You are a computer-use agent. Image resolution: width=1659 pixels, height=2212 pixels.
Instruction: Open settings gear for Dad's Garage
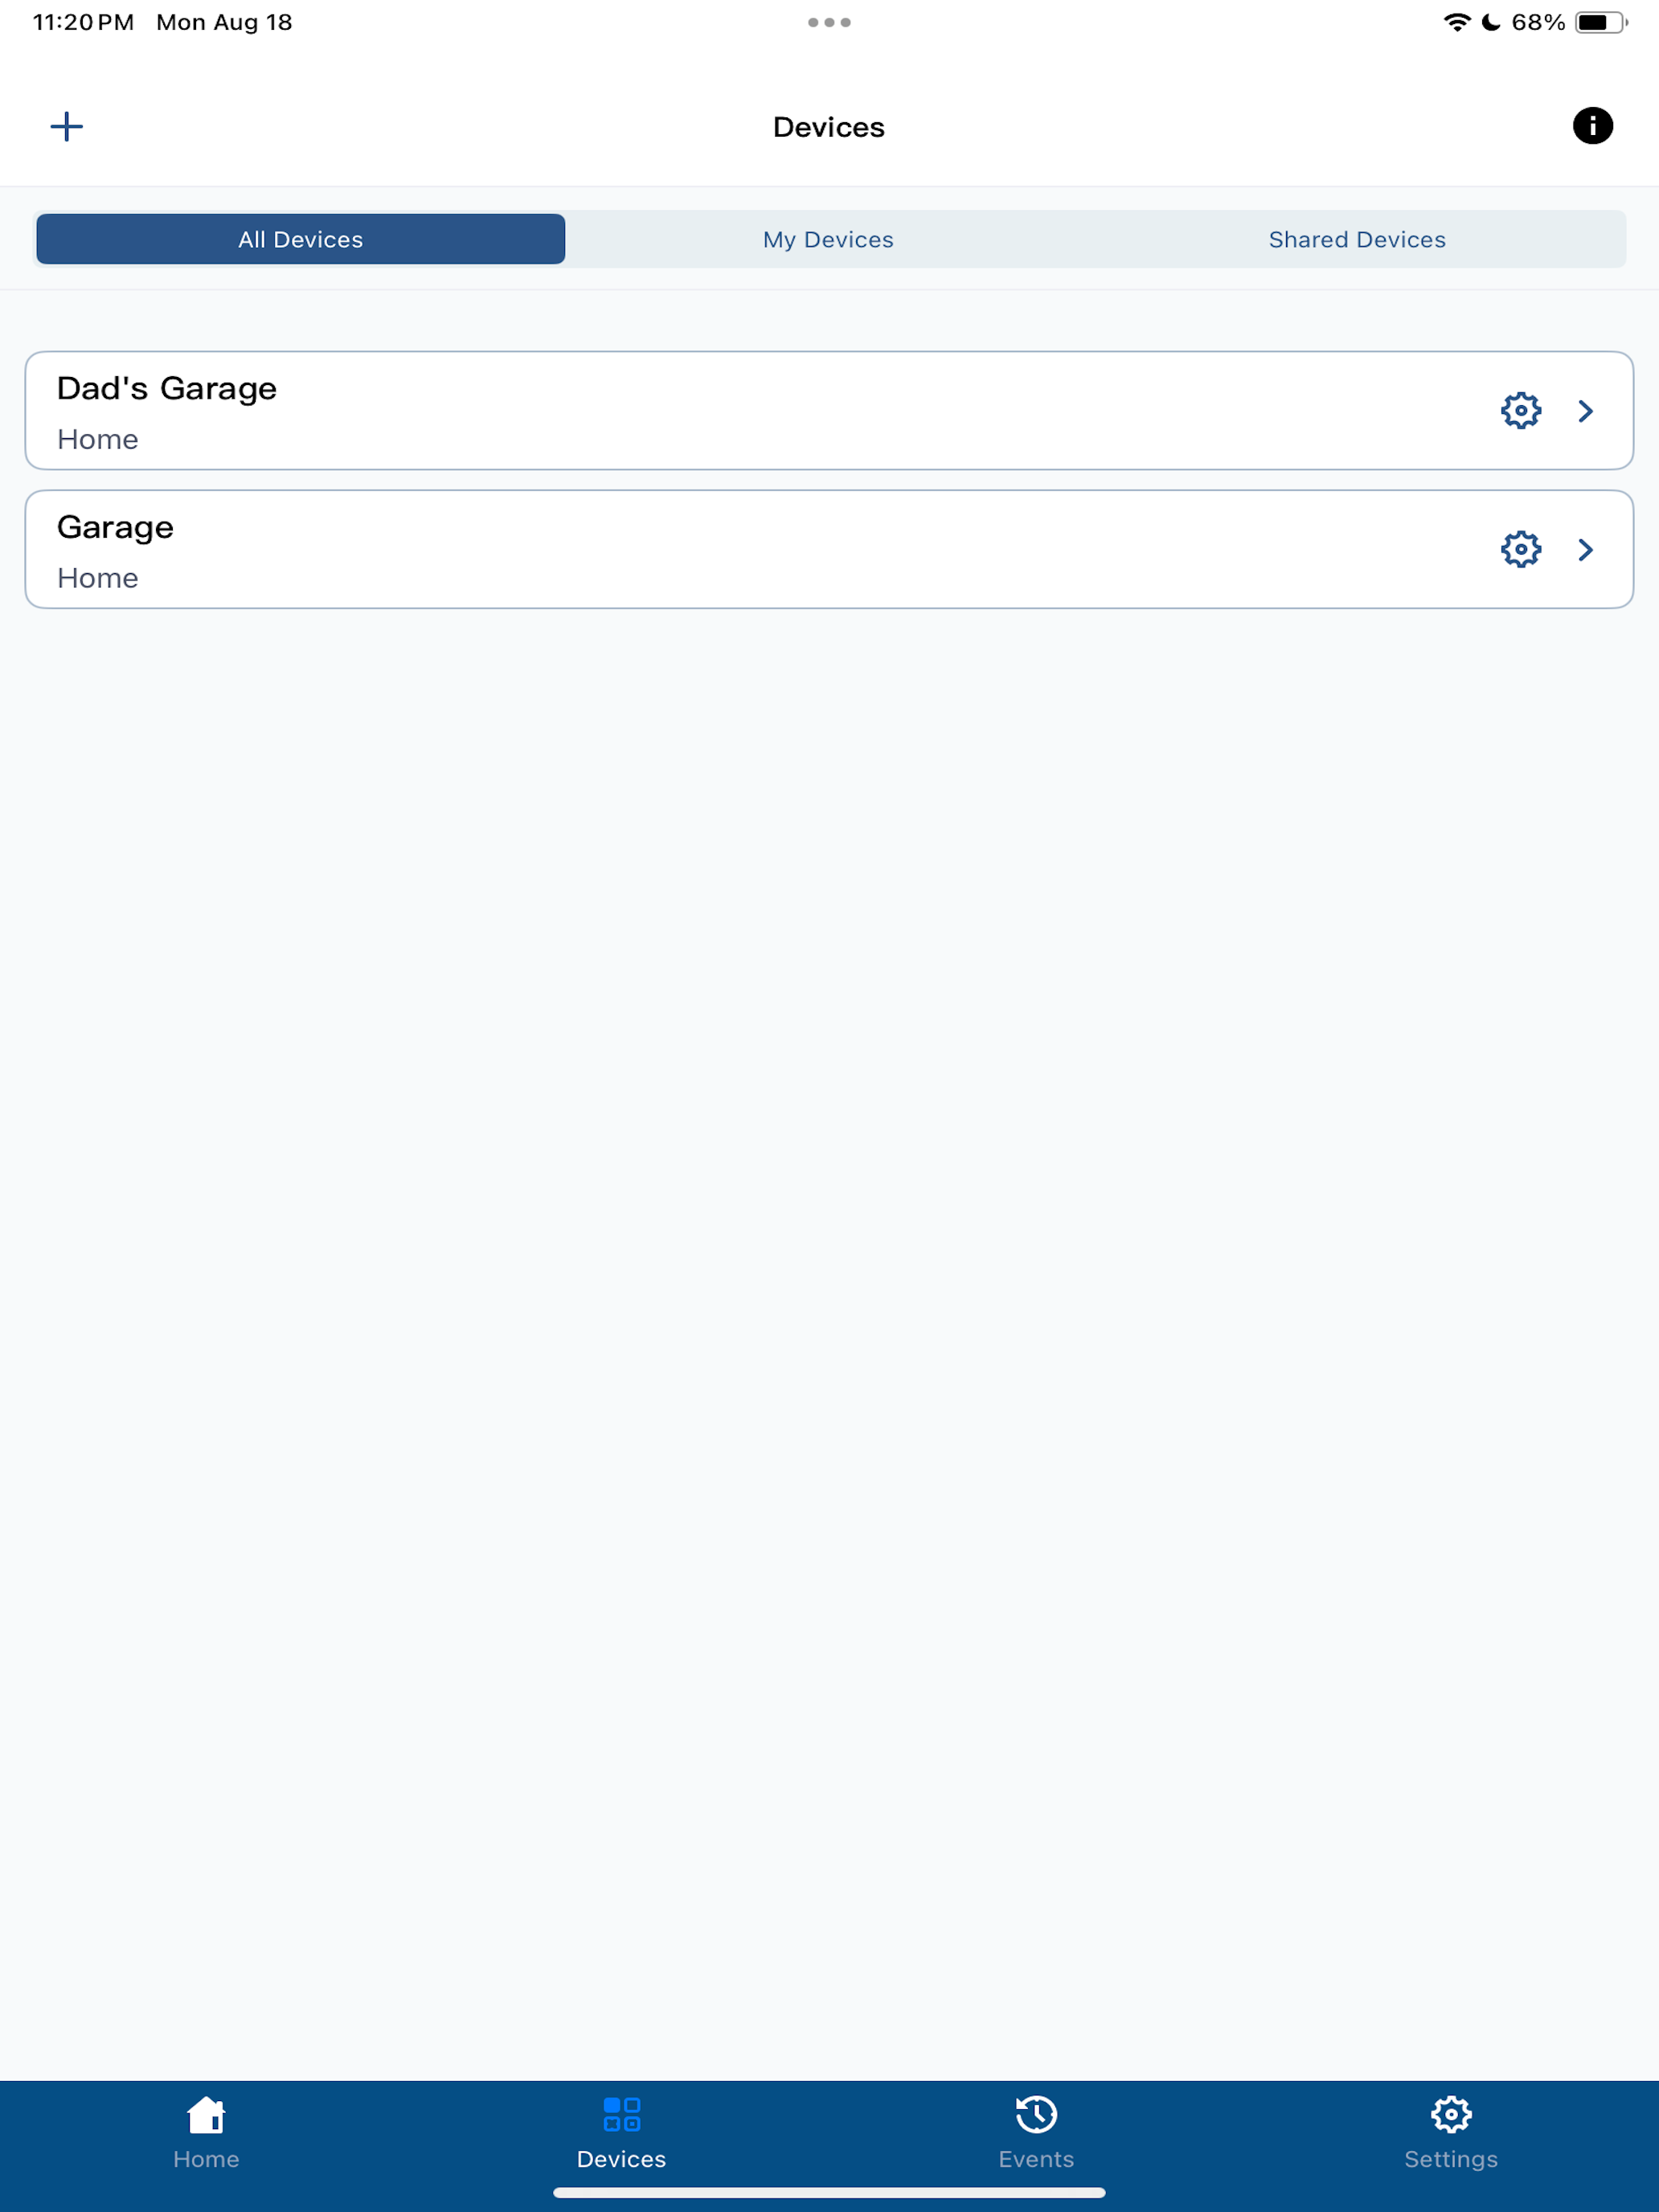[x=1520, y=410]
